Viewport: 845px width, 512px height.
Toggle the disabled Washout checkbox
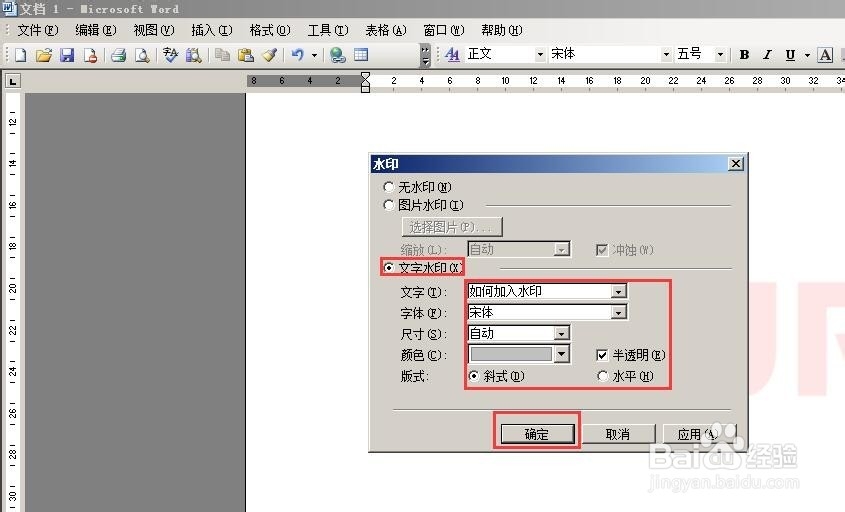tap(602, 250)
